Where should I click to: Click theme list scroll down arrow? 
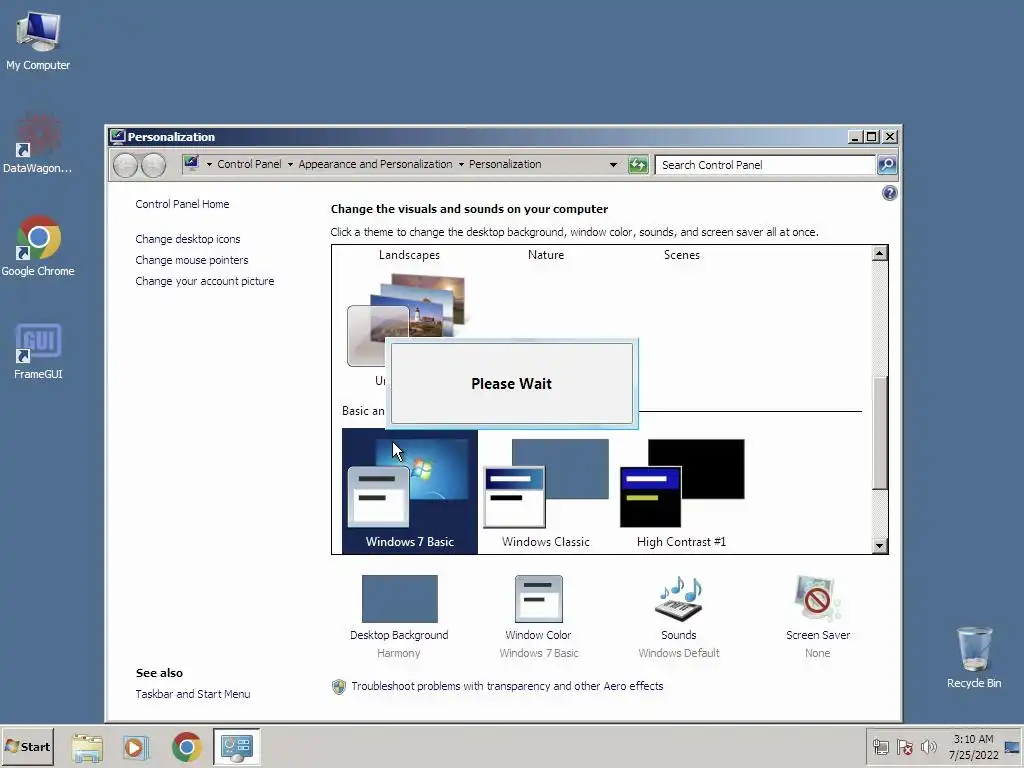point(880,546)
